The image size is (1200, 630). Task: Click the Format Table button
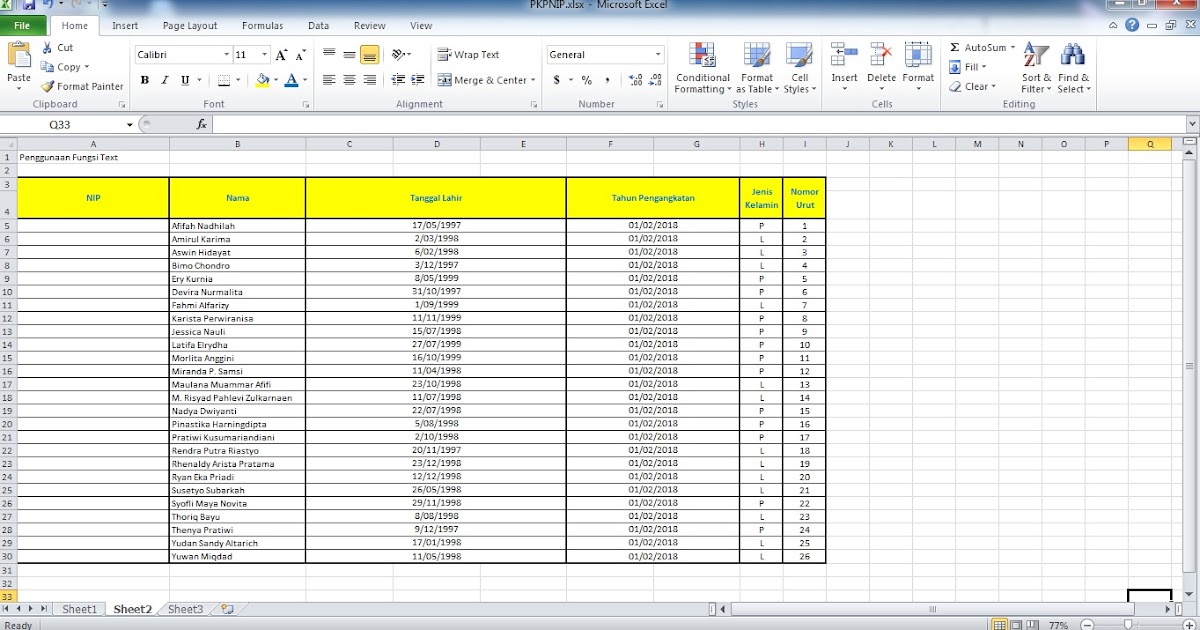[757, 70]
